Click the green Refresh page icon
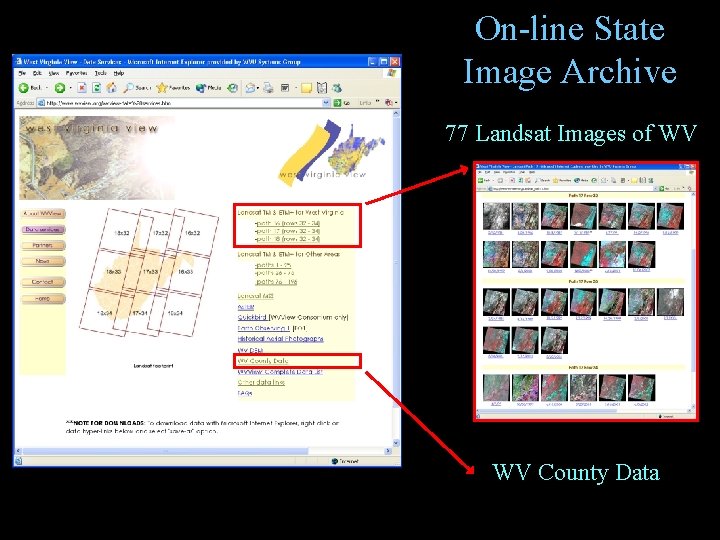The image size is (720, 540). click(x=96, y=88)
